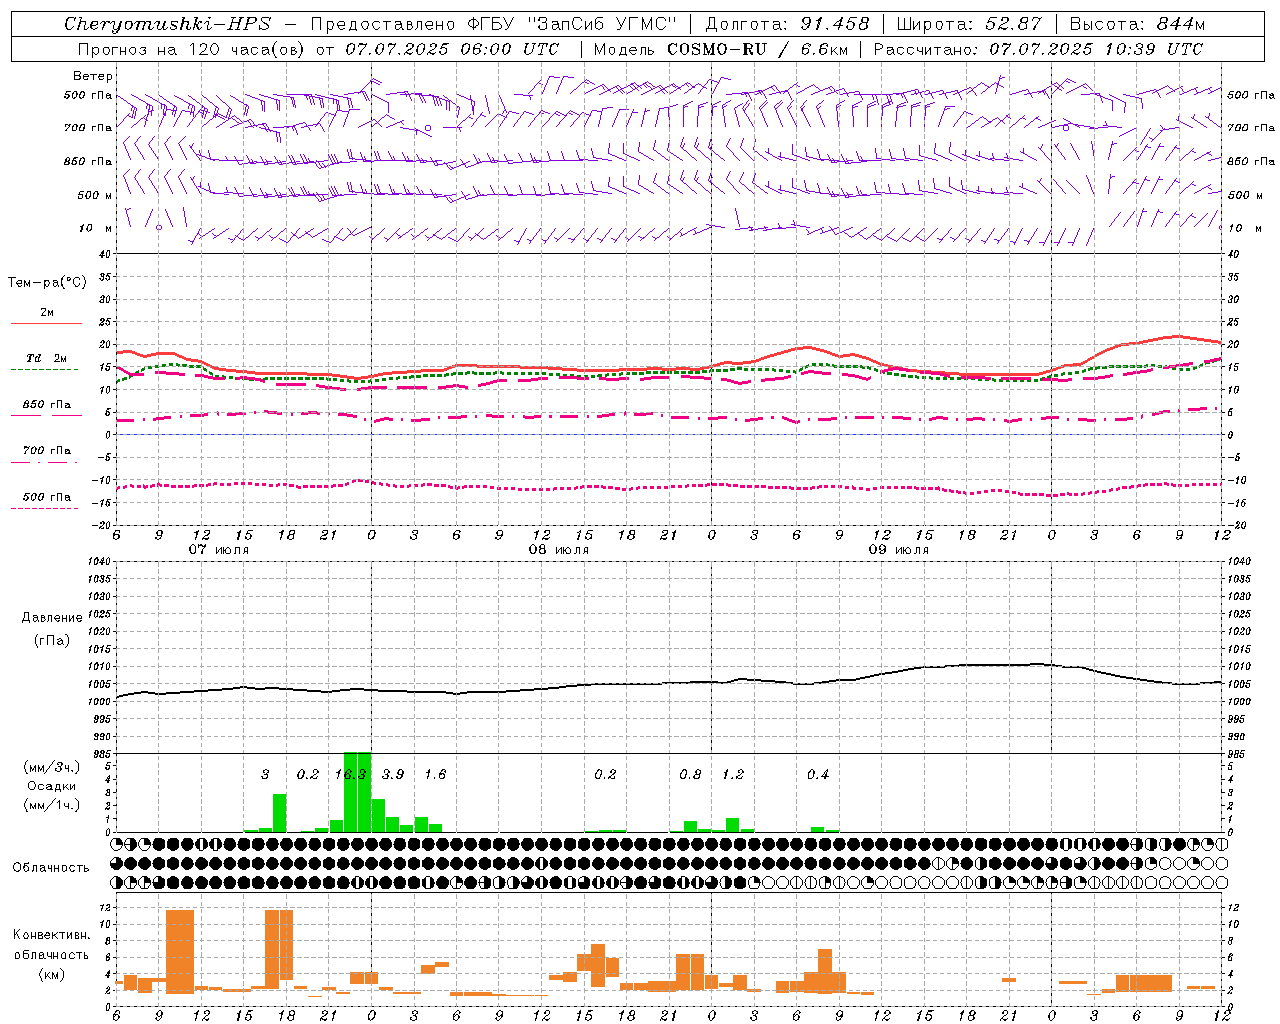This screenshot has width=1280, height=1024.
Task: Click the "Cheryomushki-HPS" station title
Action: pyautogui.click(x=168, y=24)
